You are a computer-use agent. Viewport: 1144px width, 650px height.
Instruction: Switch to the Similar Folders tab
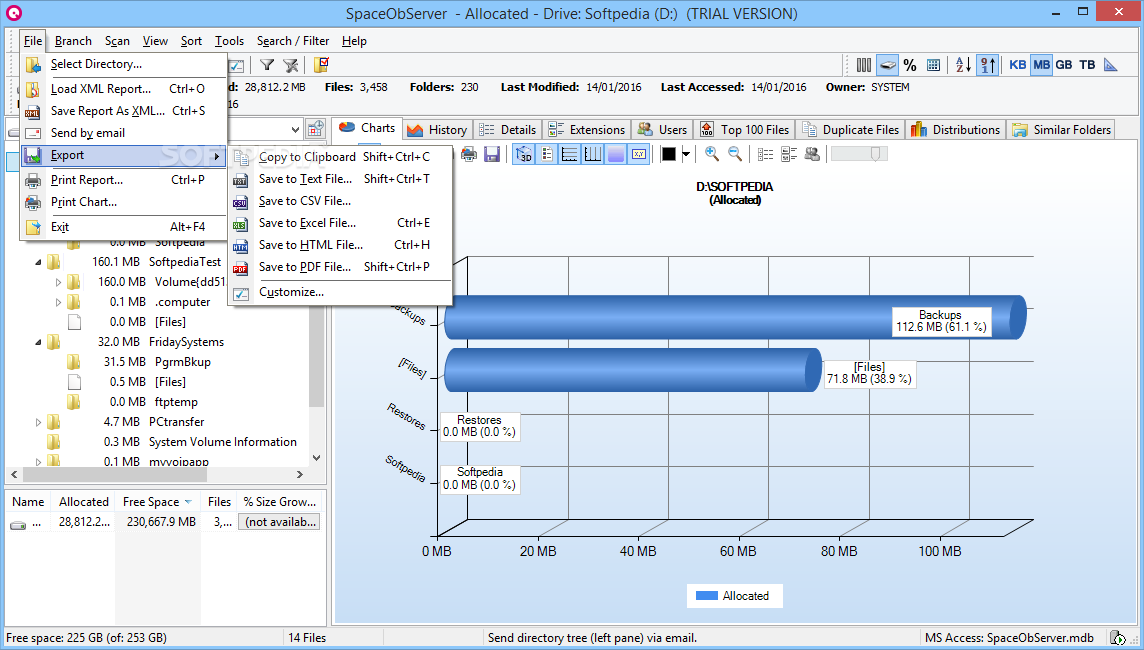click(x=1062, y=130)
